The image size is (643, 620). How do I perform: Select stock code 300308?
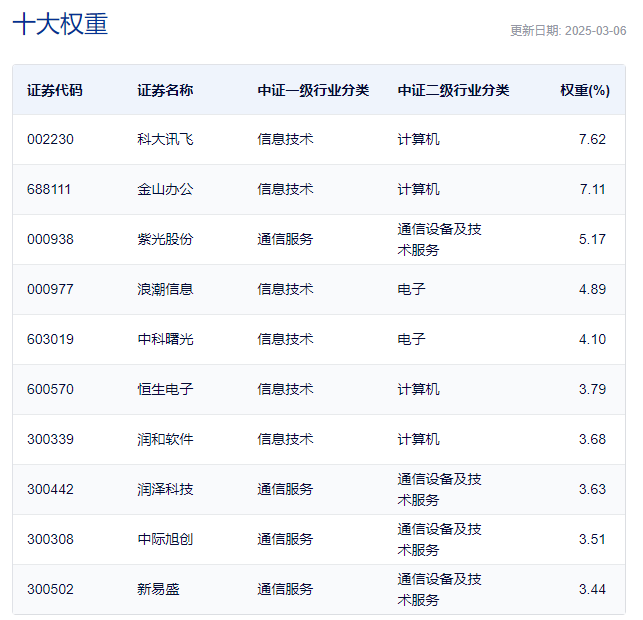pos(50,540)
